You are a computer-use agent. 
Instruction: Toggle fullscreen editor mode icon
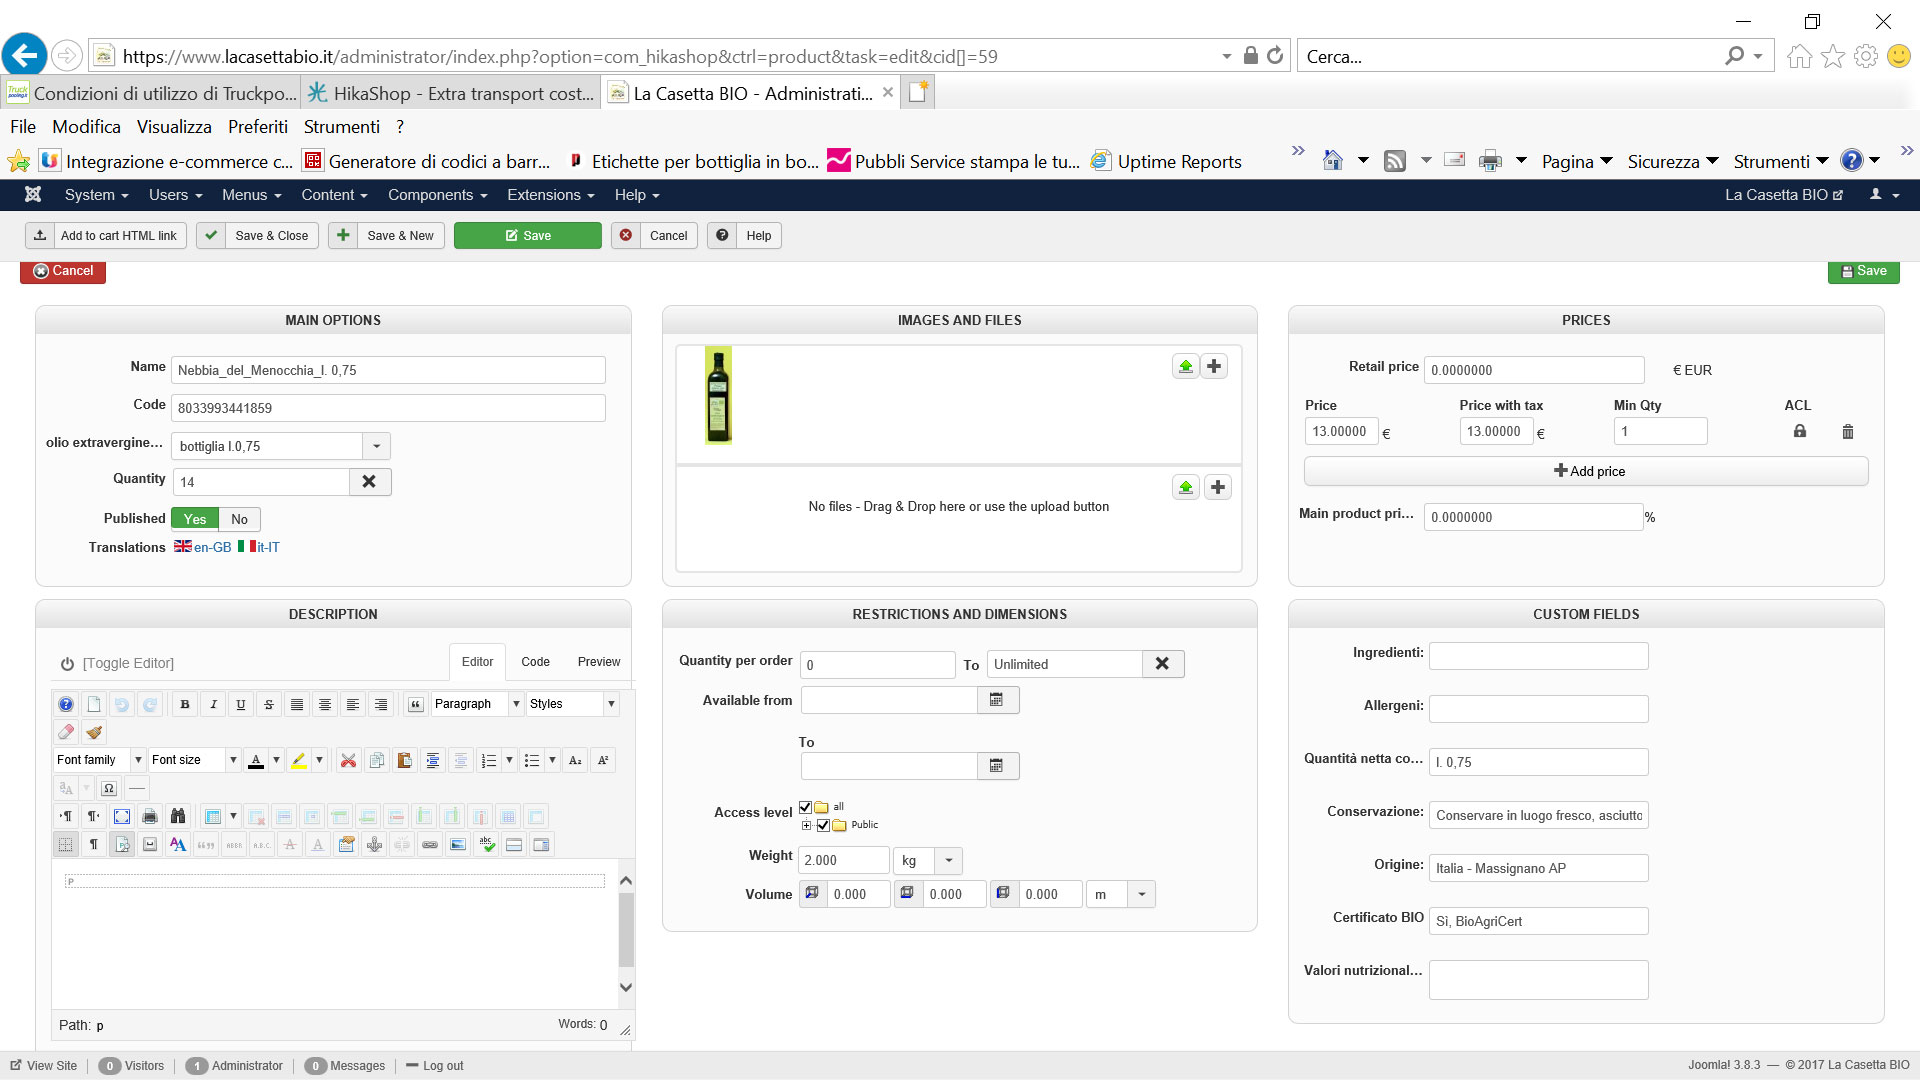(122, 817)
